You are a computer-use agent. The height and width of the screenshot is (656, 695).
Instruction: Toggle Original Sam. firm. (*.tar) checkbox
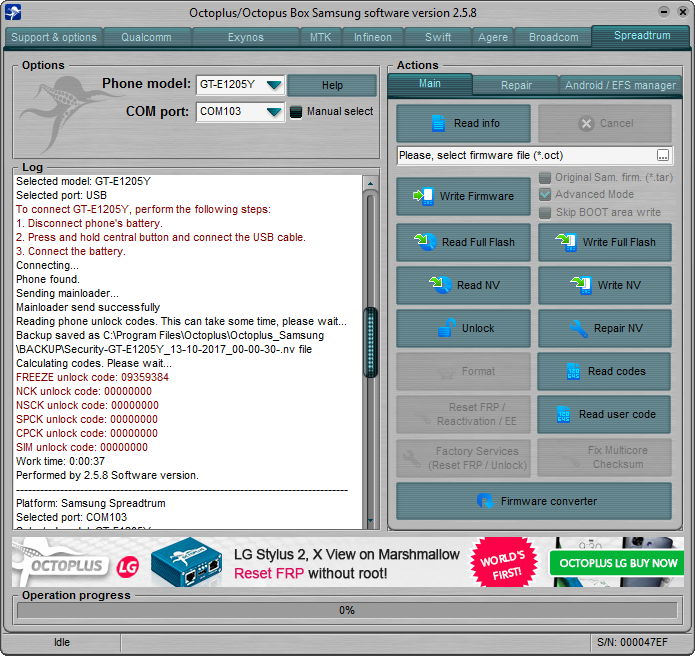(545, 178)
